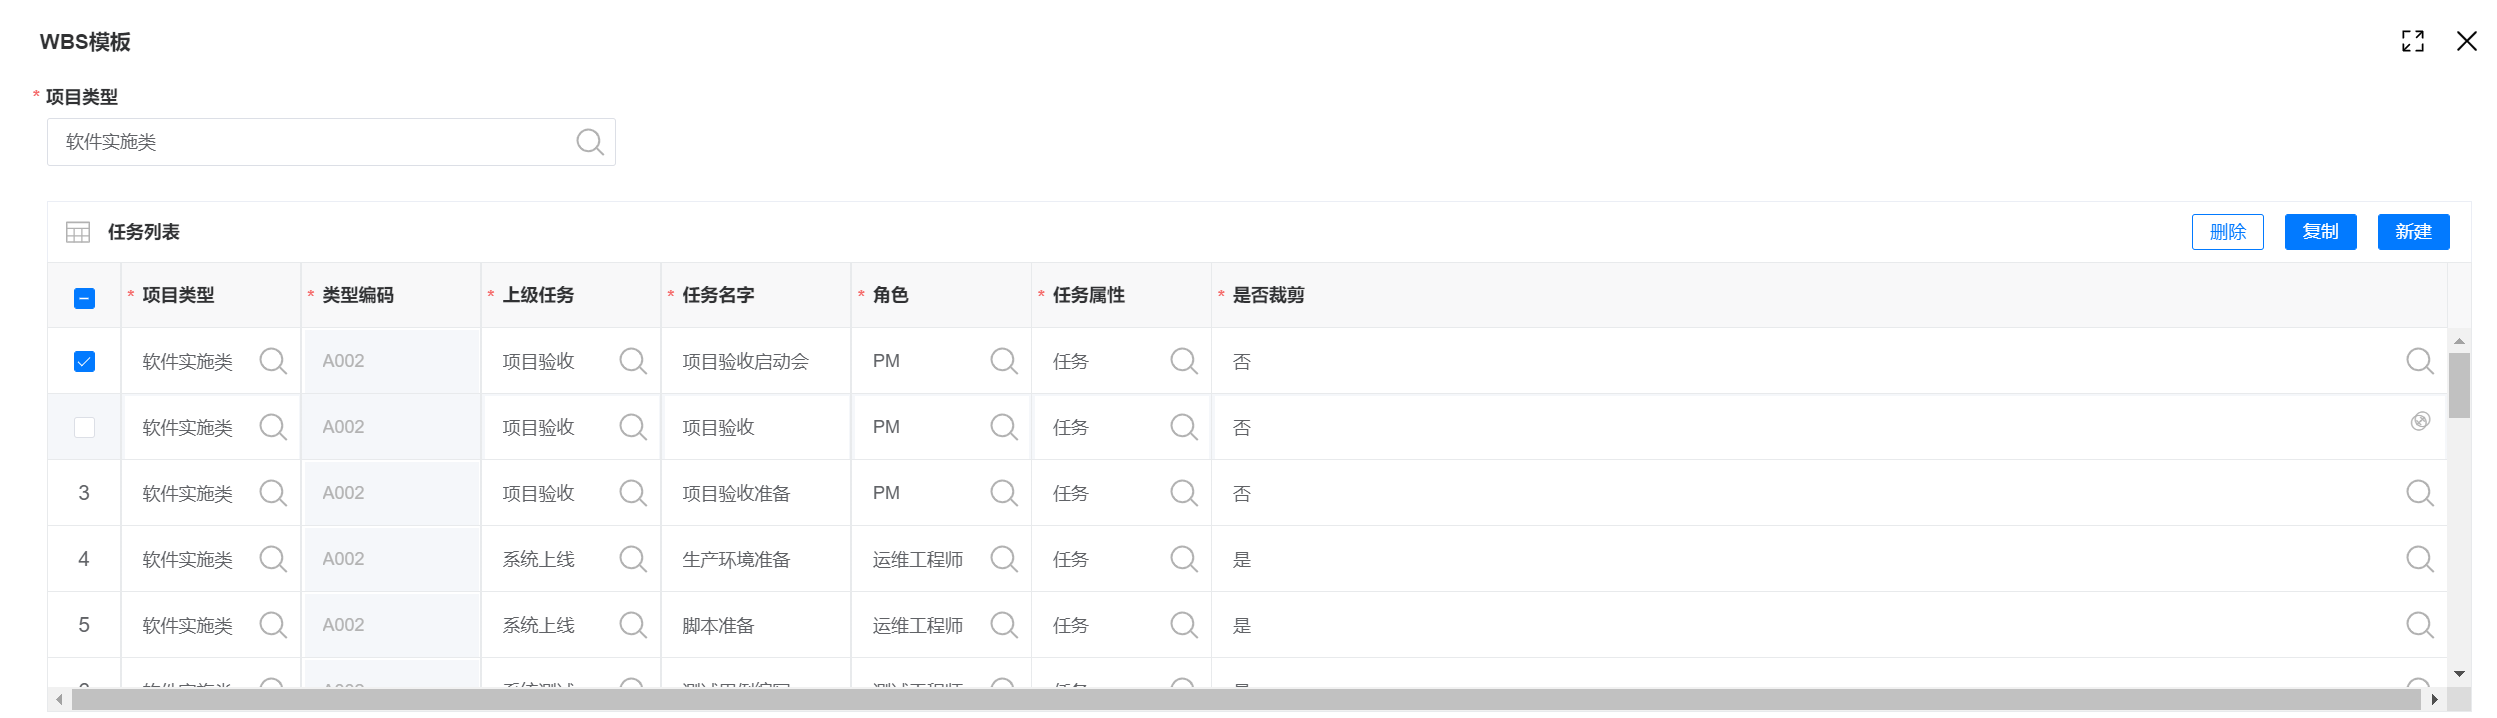Screen dimensions: 2497x718
Task: Open 任务属性 lookup in 脚本准备 row
Action: (1184, 625)
